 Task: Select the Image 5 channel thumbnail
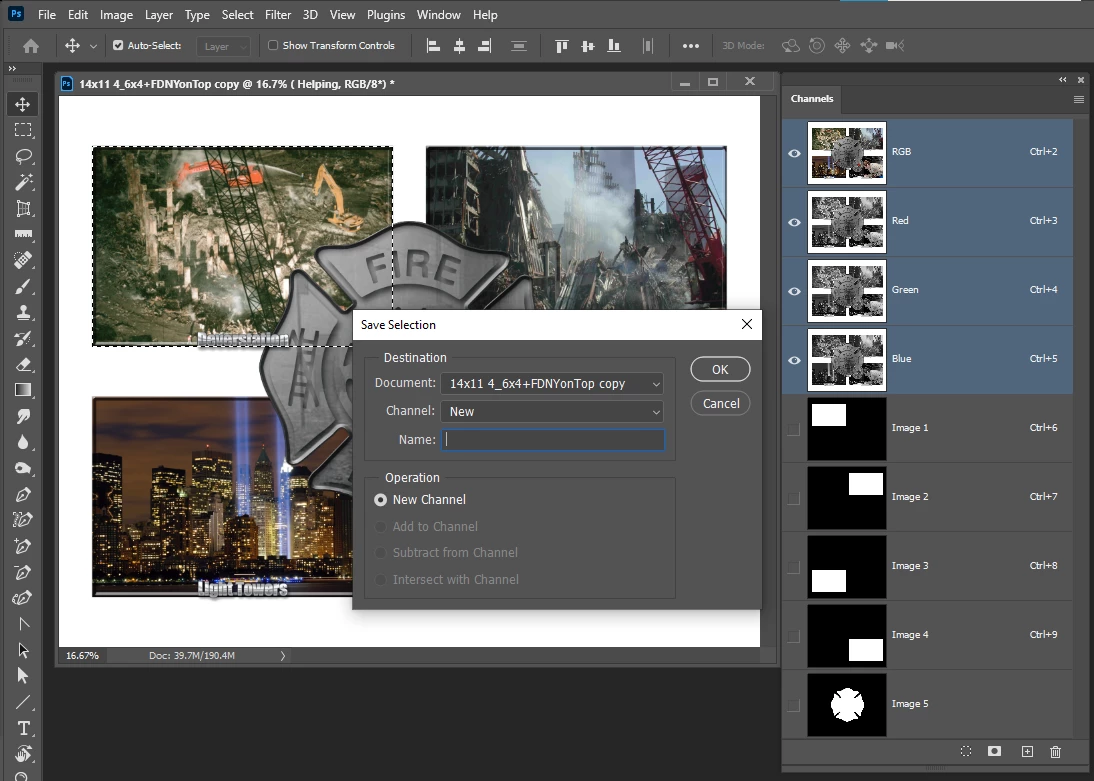click(x=846, y=704)
